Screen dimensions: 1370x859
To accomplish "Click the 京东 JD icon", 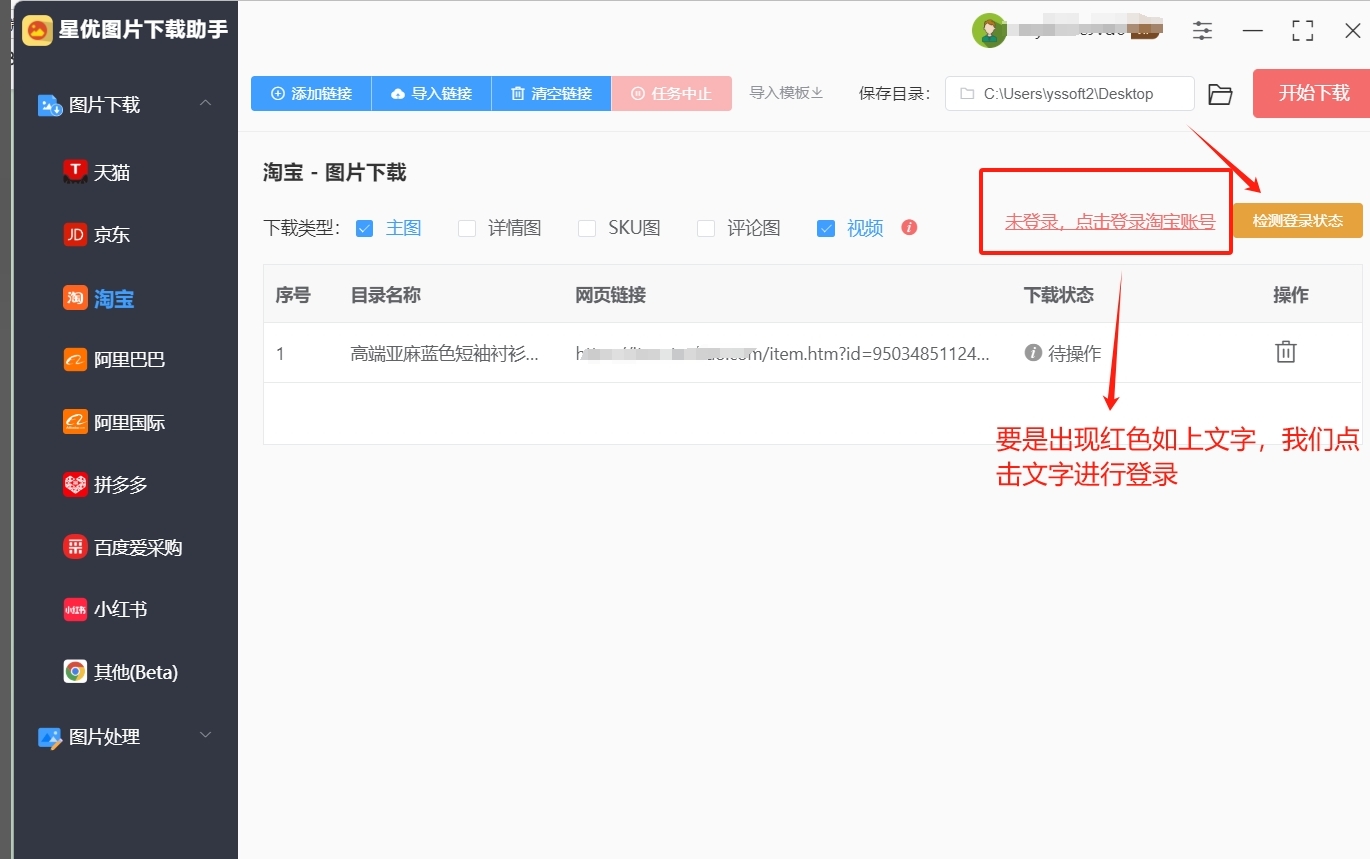I will [75, 235].
